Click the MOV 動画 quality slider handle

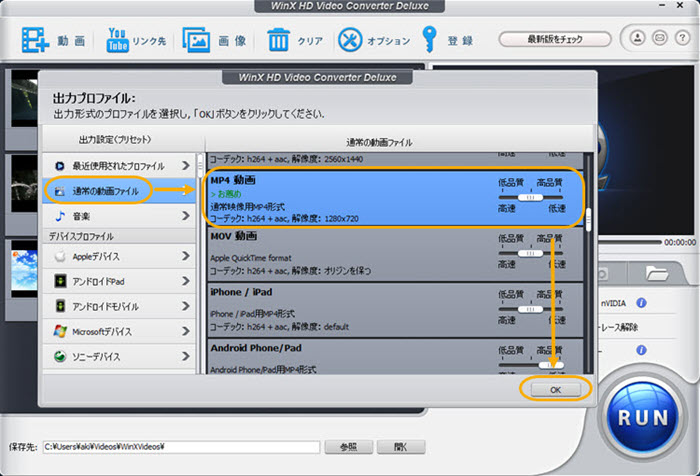point(530,253)
